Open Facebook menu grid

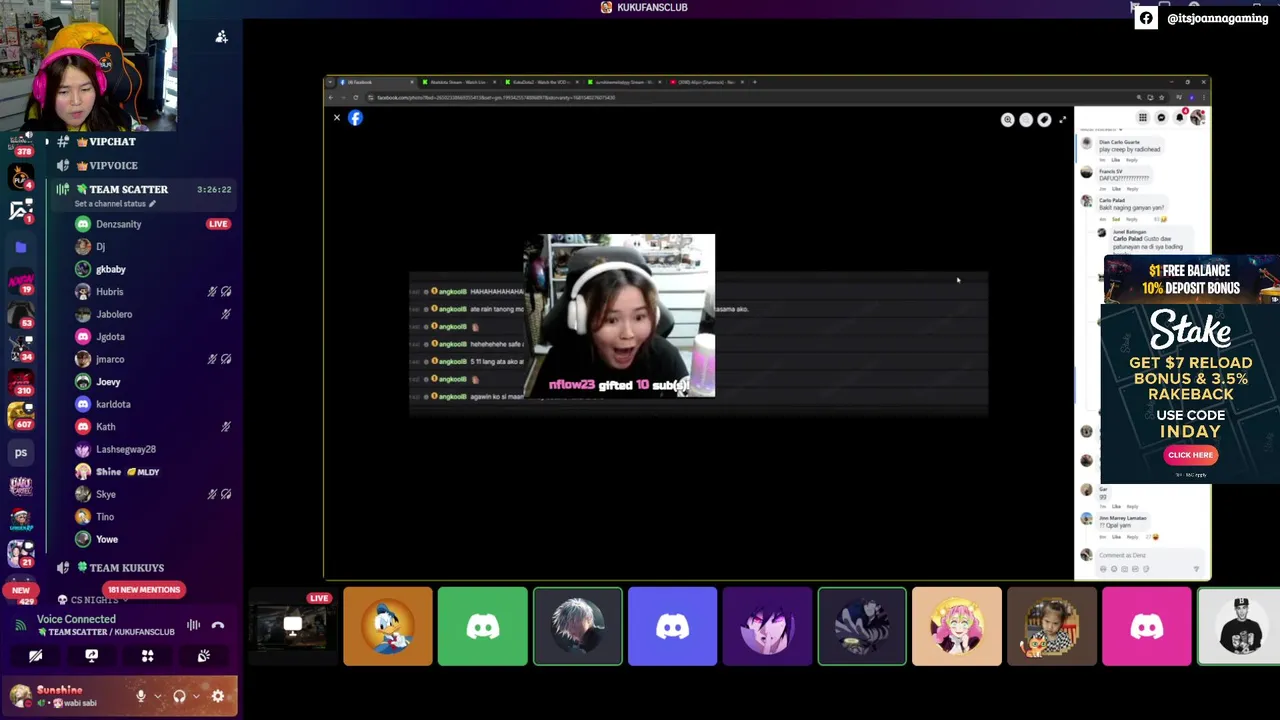[x=1142, y=118]
